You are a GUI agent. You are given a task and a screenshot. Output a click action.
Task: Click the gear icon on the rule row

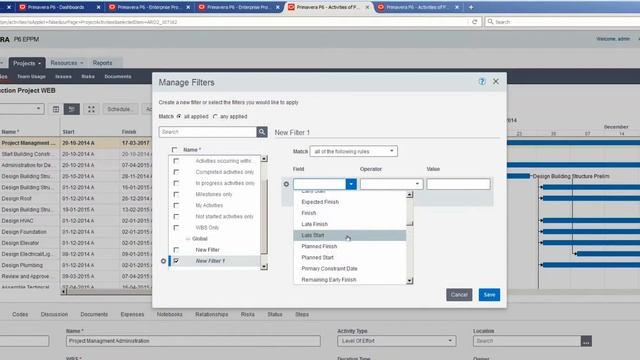286,184
